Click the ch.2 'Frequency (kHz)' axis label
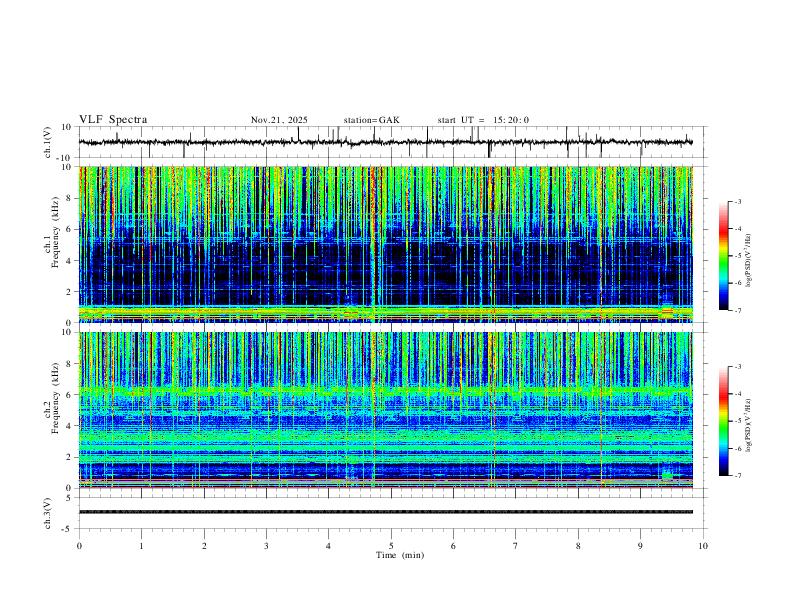 click(55, 398)
